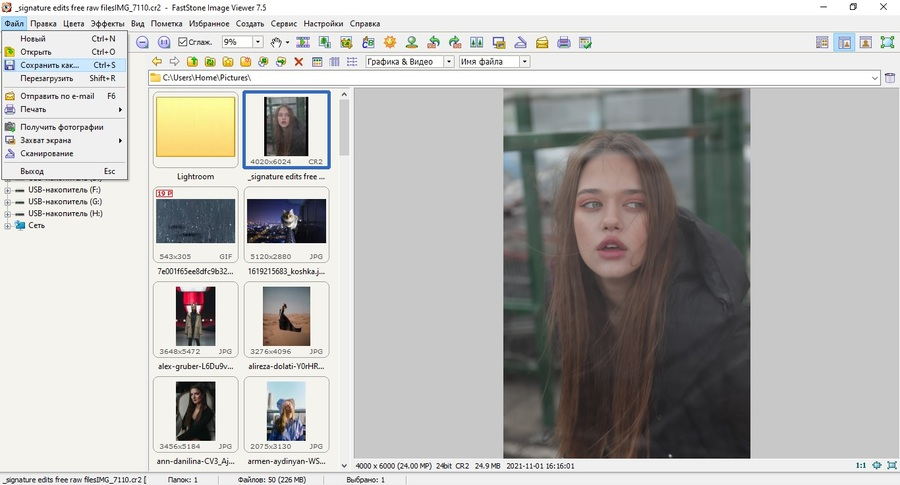Click the highlighted preview layout icon
The width and height of the screenshot is (900, 485).
click(844, 42)
